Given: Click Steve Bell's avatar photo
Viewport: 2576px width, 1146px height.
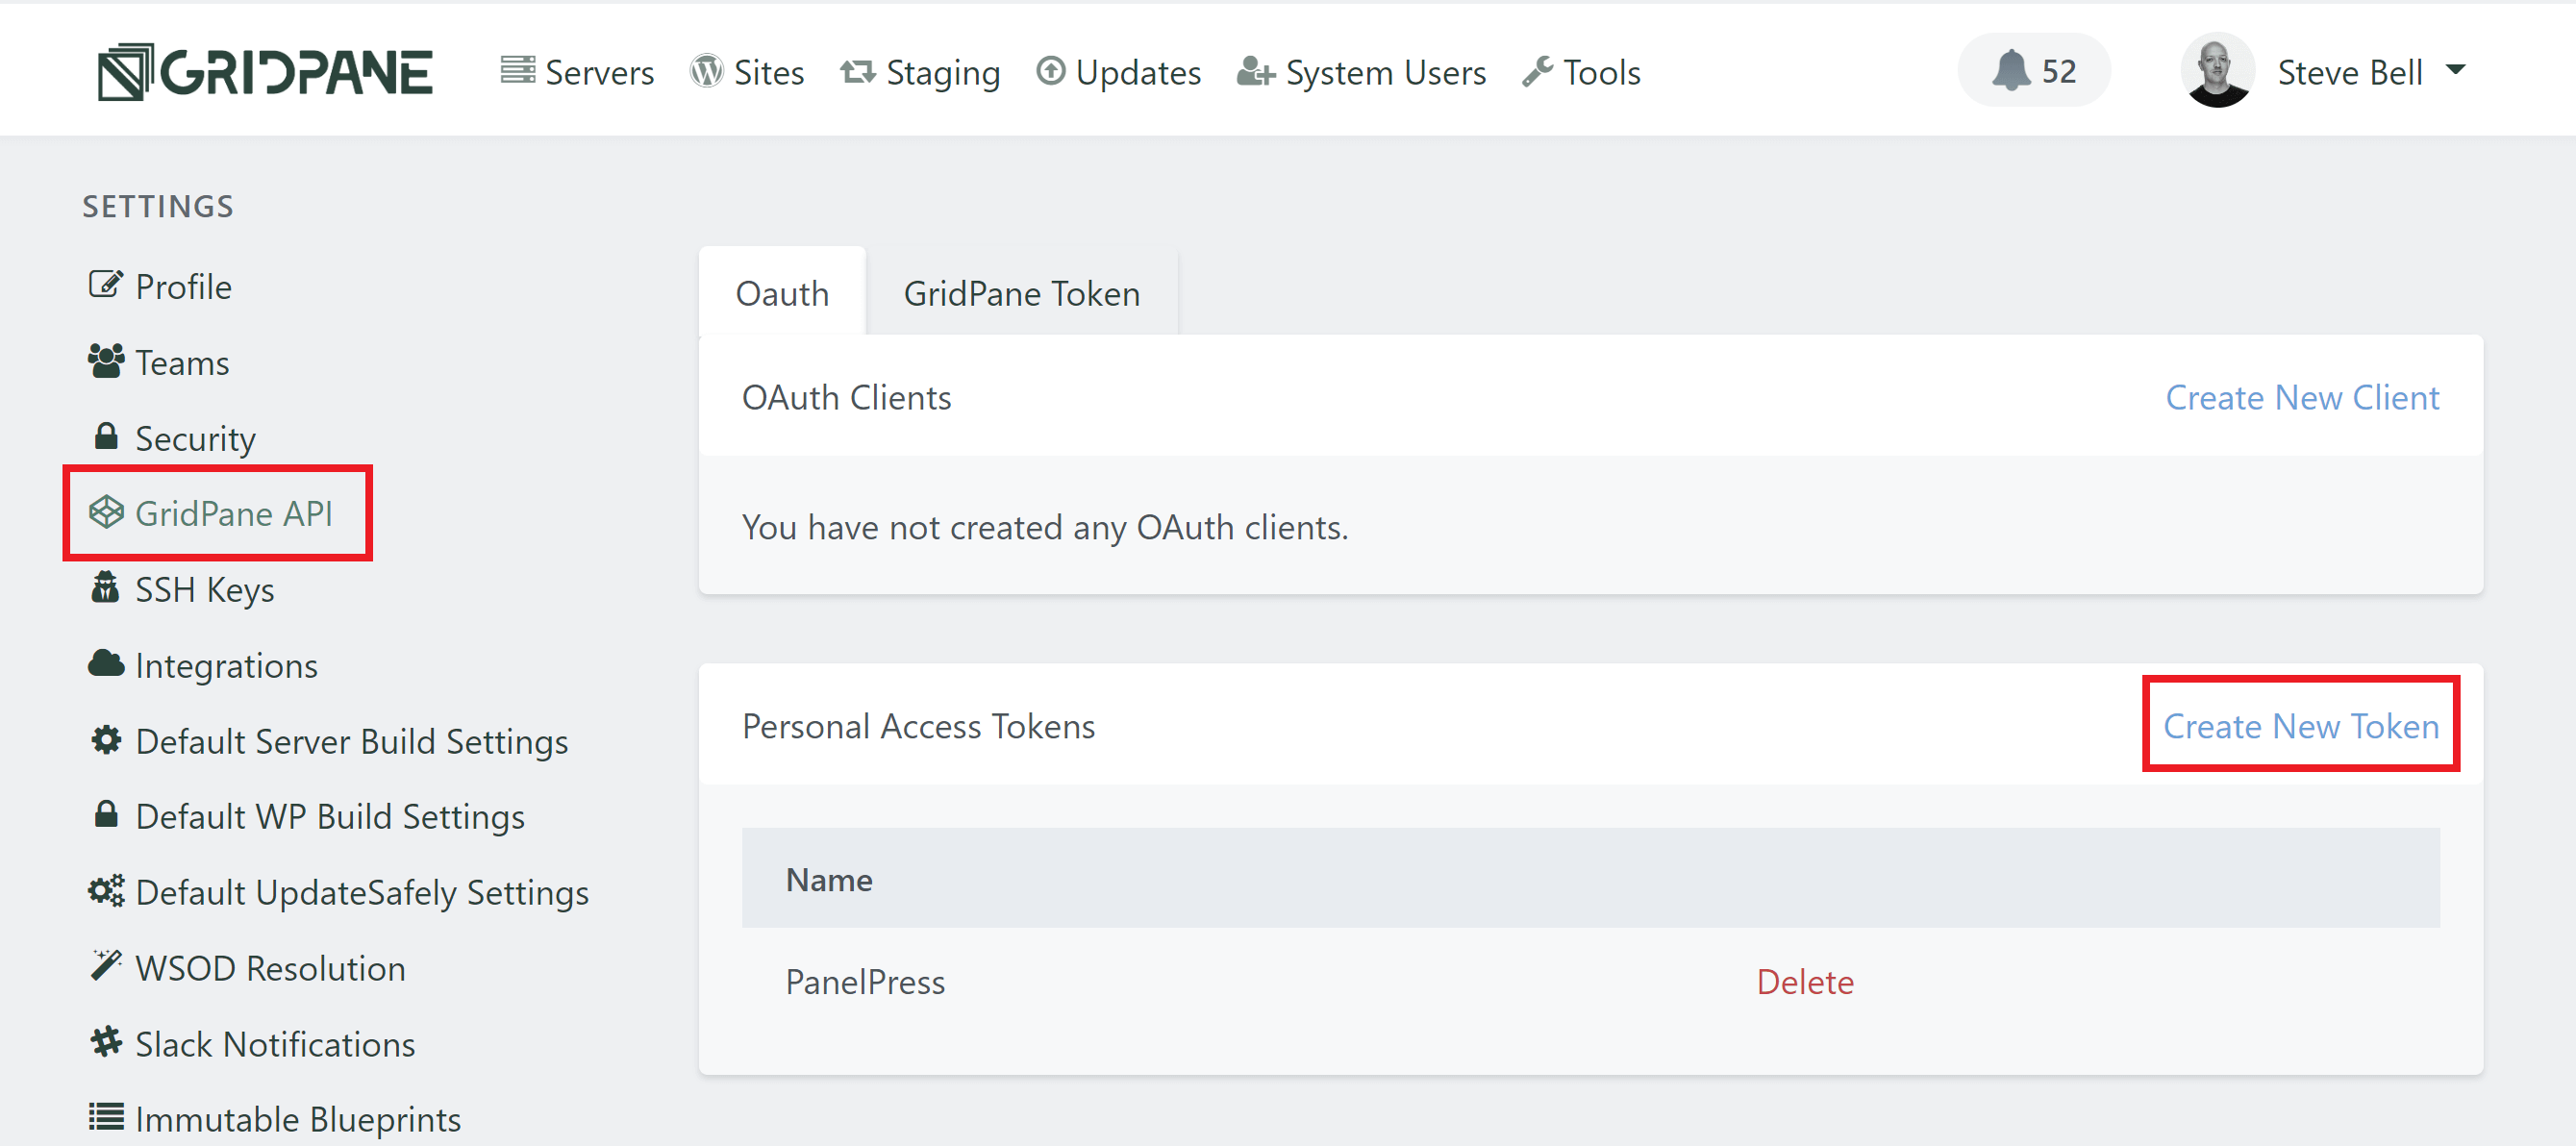Looking at the screenshot, I should 2217,70.
